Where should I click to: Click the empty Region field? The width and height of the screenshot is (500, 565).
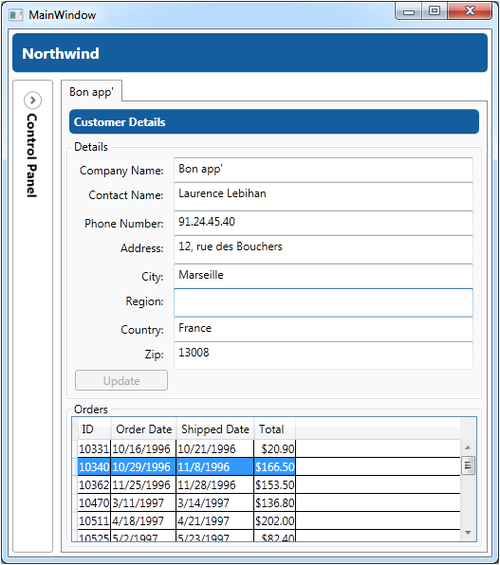[323, 303]
